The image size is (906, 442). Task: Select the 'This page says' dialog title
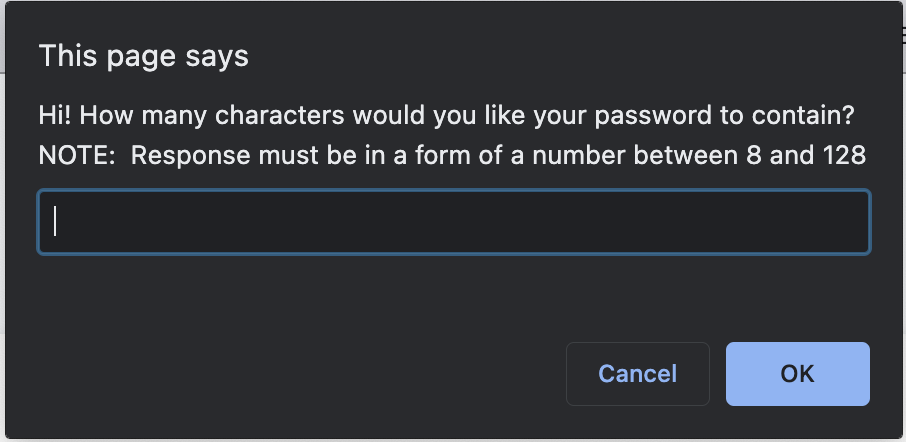[x=143, y=57]
